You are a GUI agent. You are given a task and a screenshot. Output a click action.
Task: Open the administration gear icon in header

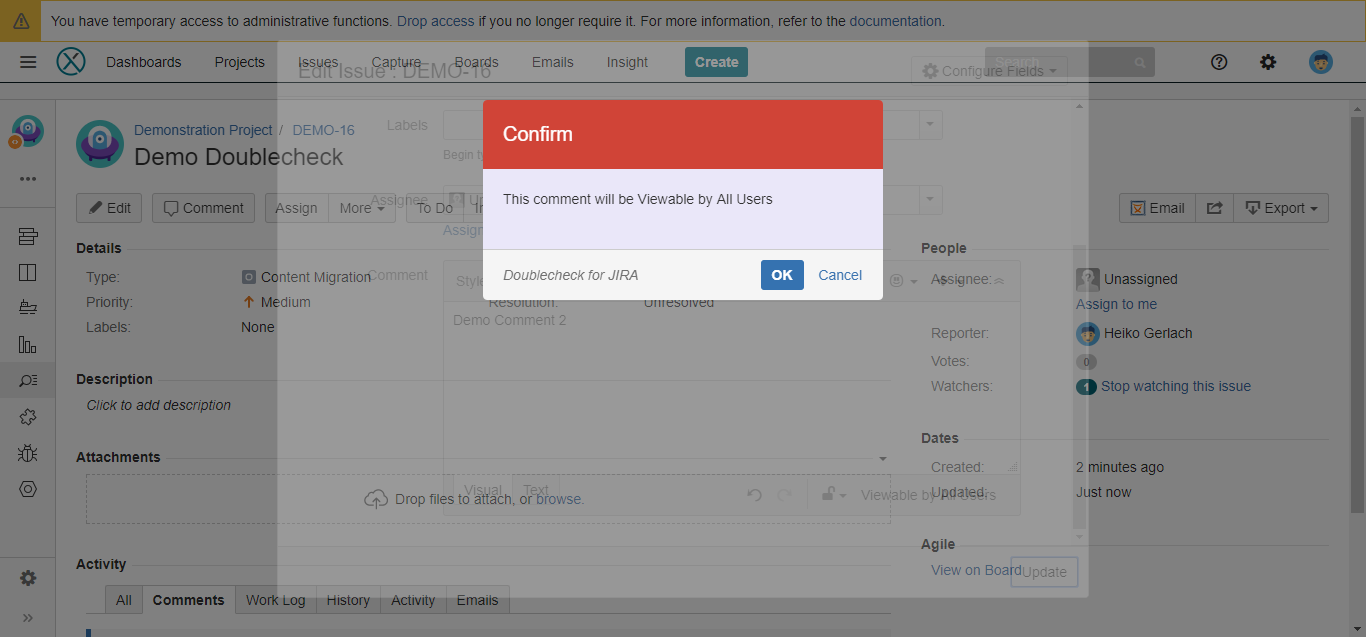[x=1268, y=62]
